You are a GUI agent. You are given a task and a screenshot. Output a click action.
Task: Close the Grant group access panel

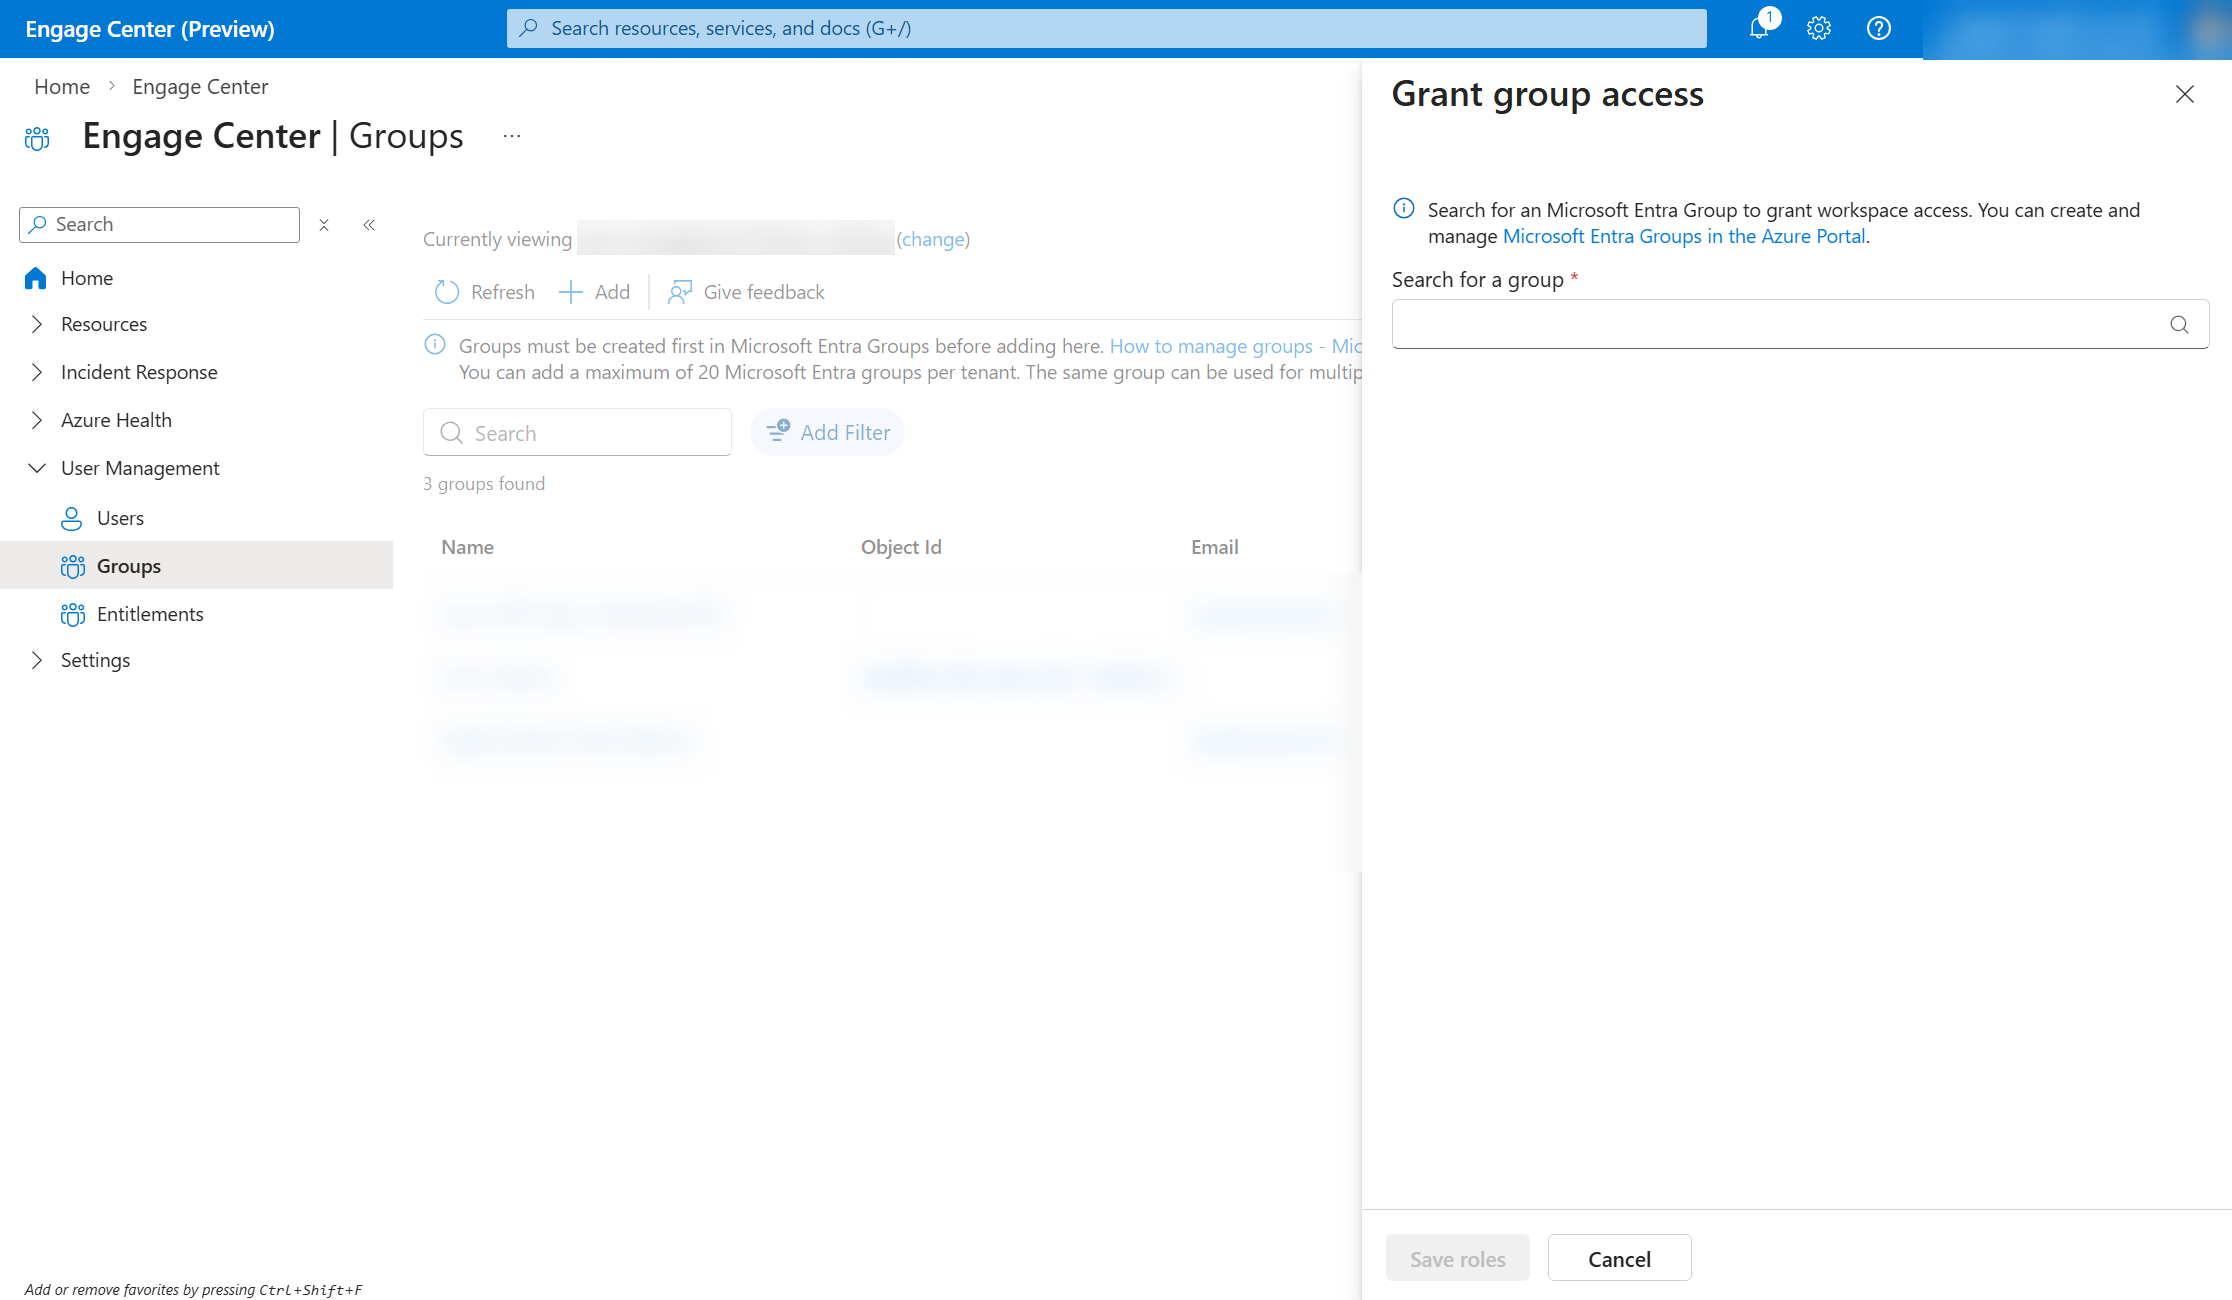tap(2185, 94)
